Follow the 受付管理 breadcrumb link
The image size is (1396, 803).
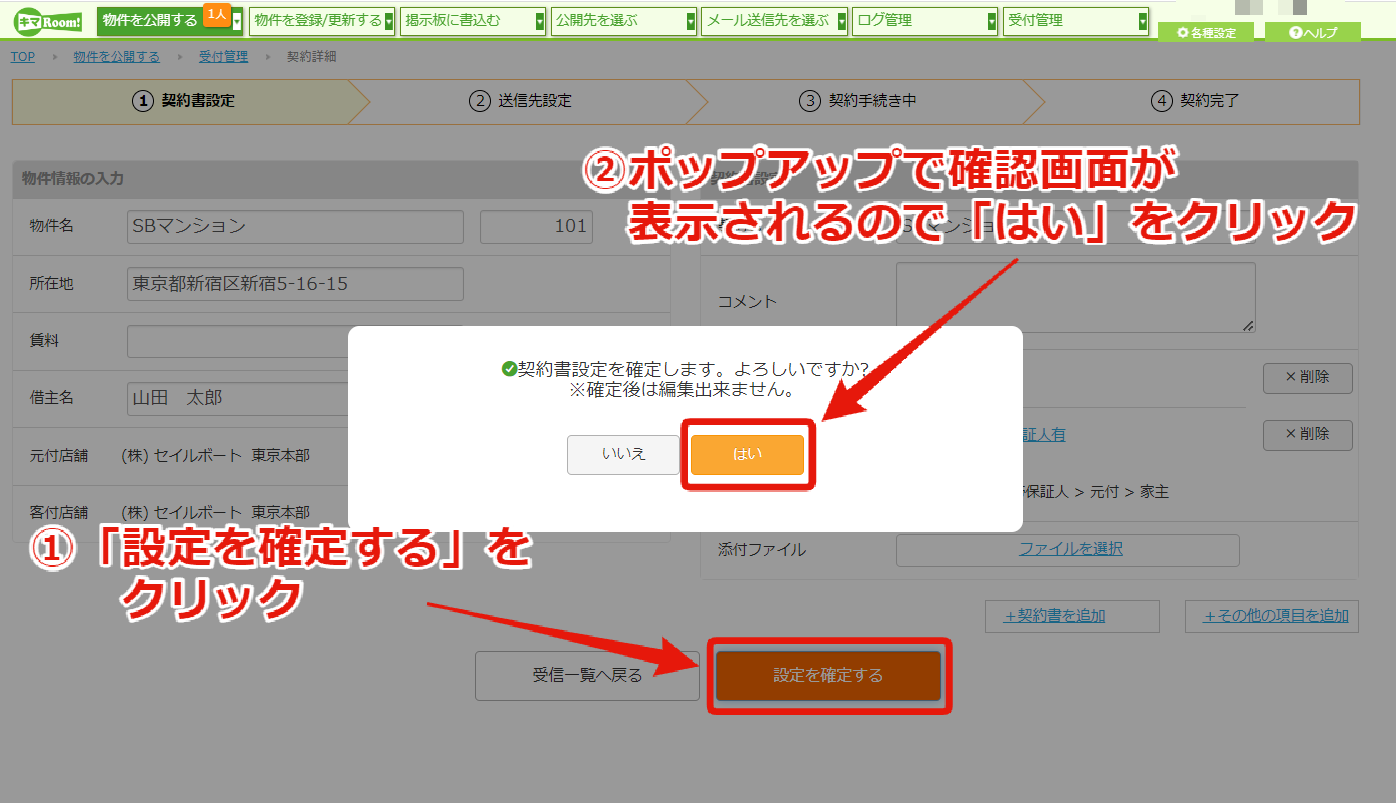223,57
